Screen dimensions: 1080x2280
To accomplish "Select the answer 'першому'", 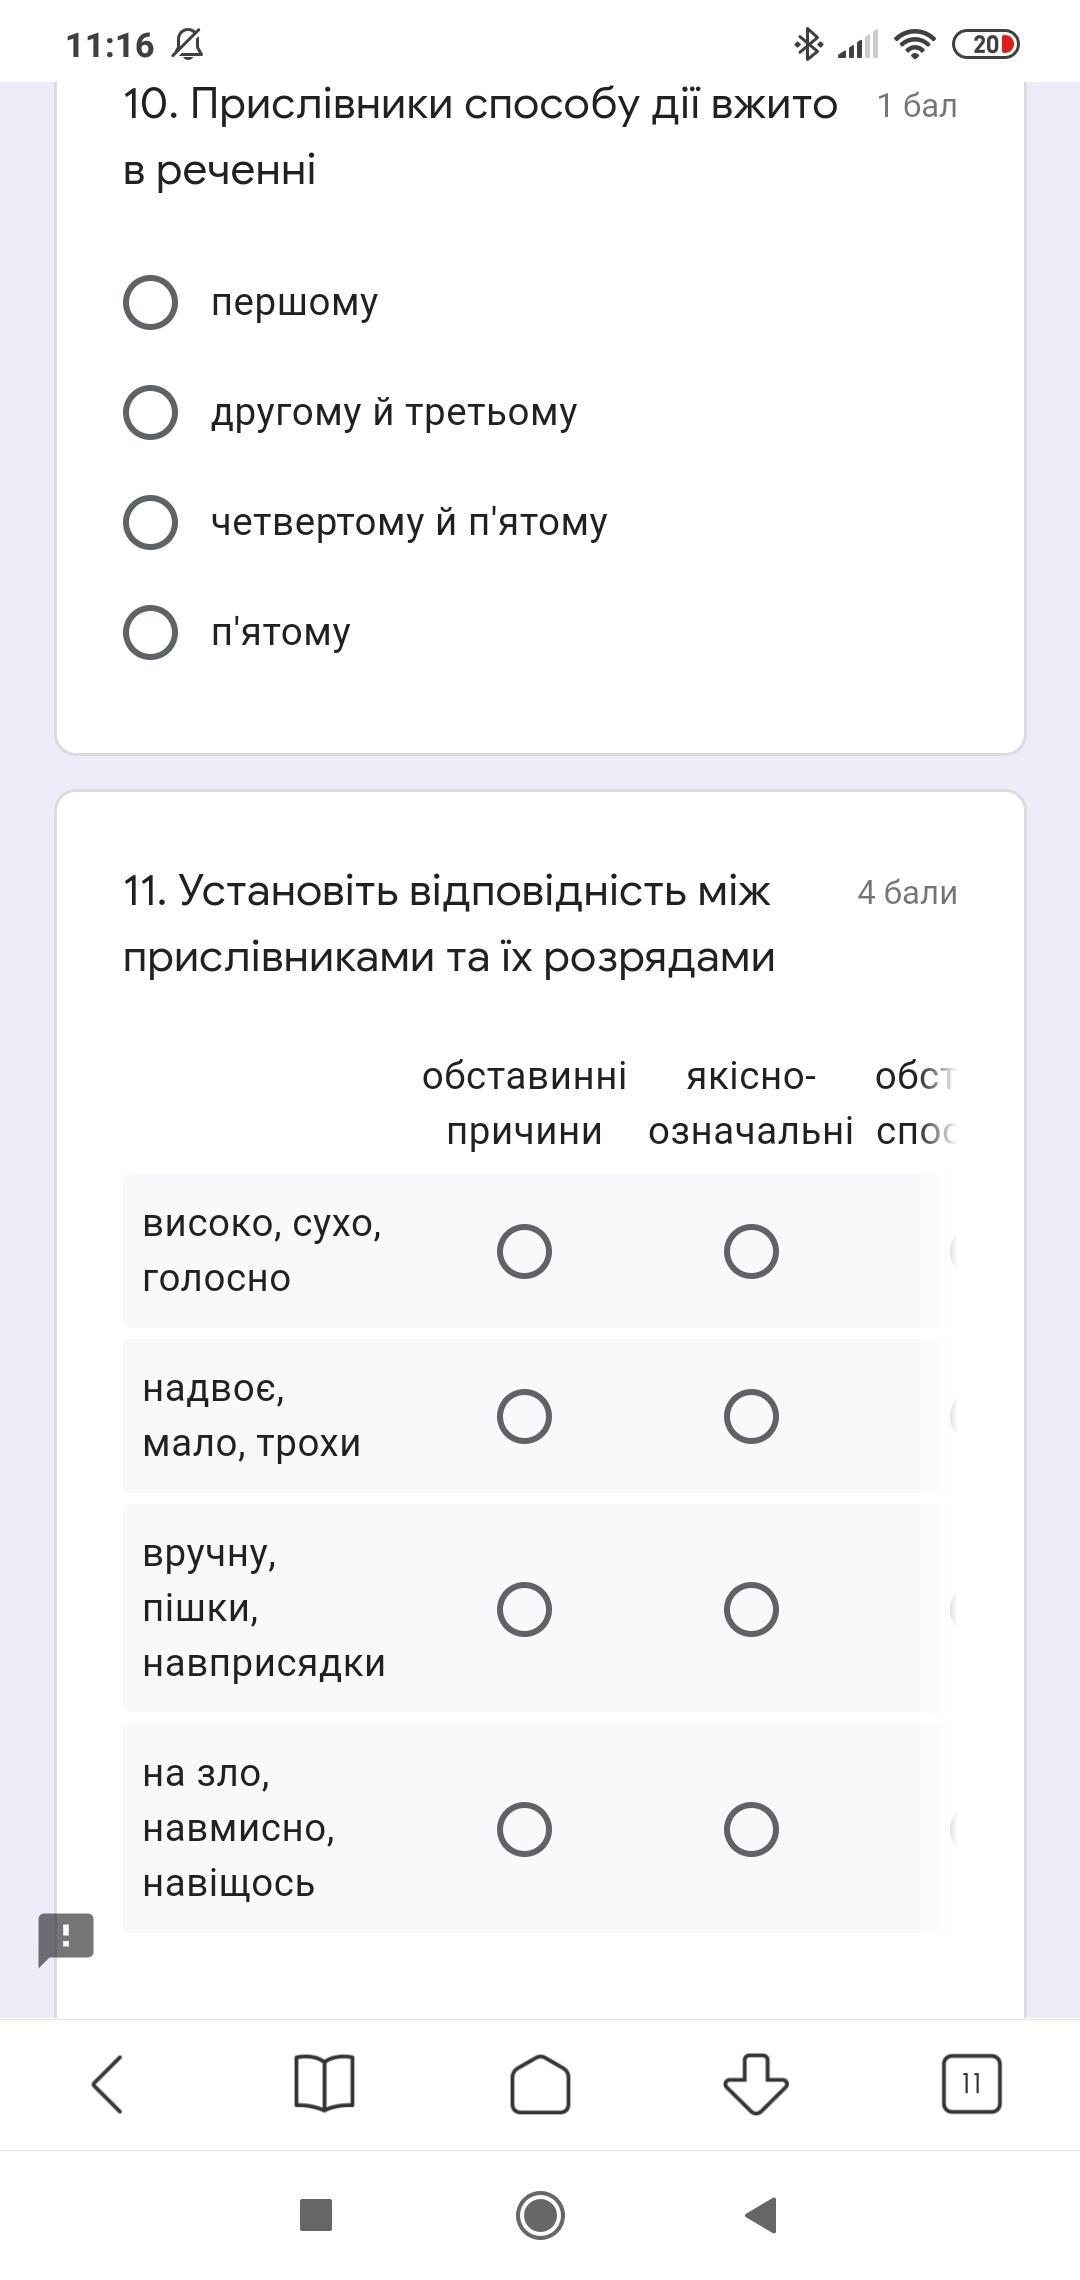I will tap(151, 302).
